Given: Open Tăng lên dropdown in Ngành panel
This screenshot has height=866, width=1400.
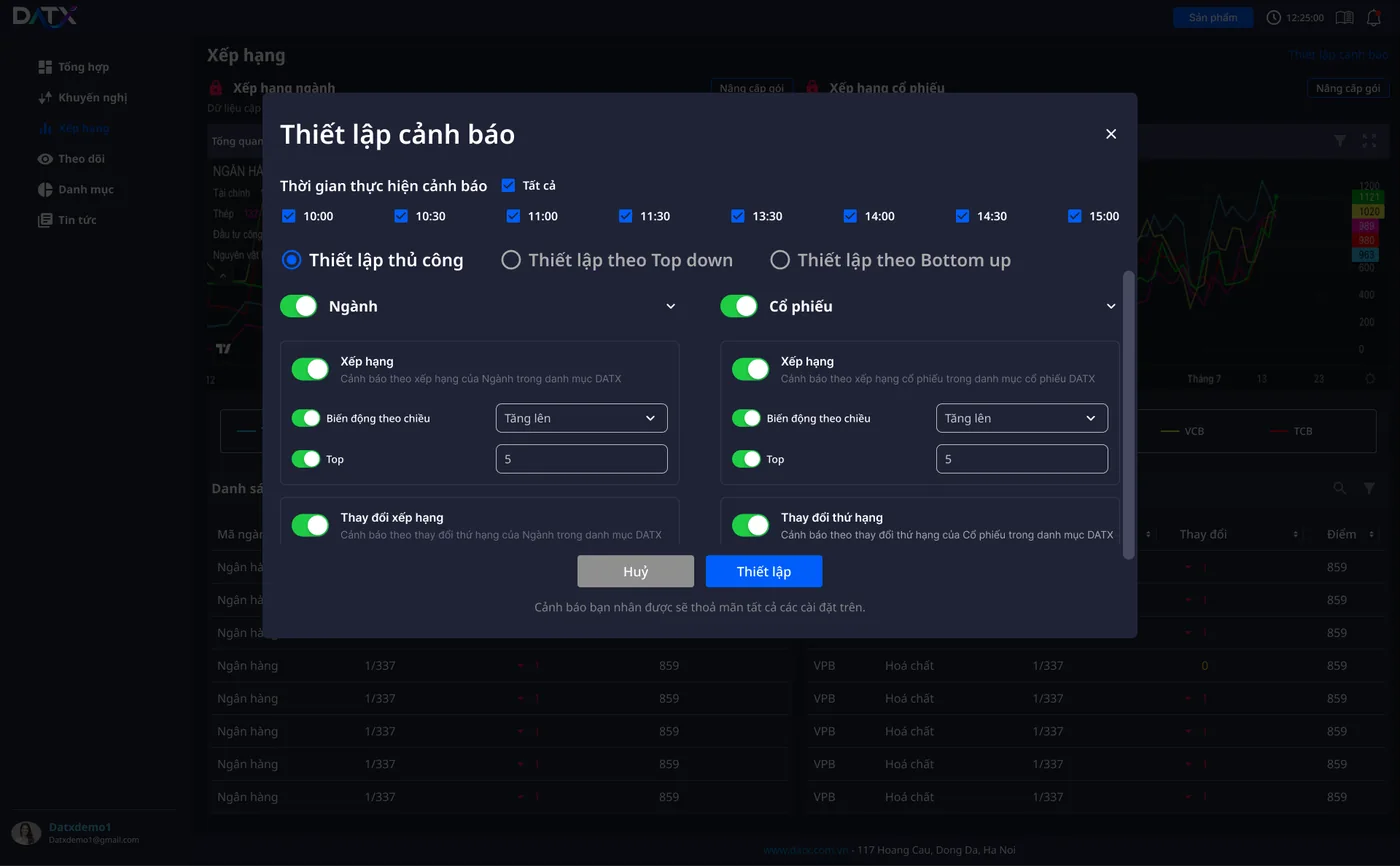Looking at the screenshot, I should point(582,418).
